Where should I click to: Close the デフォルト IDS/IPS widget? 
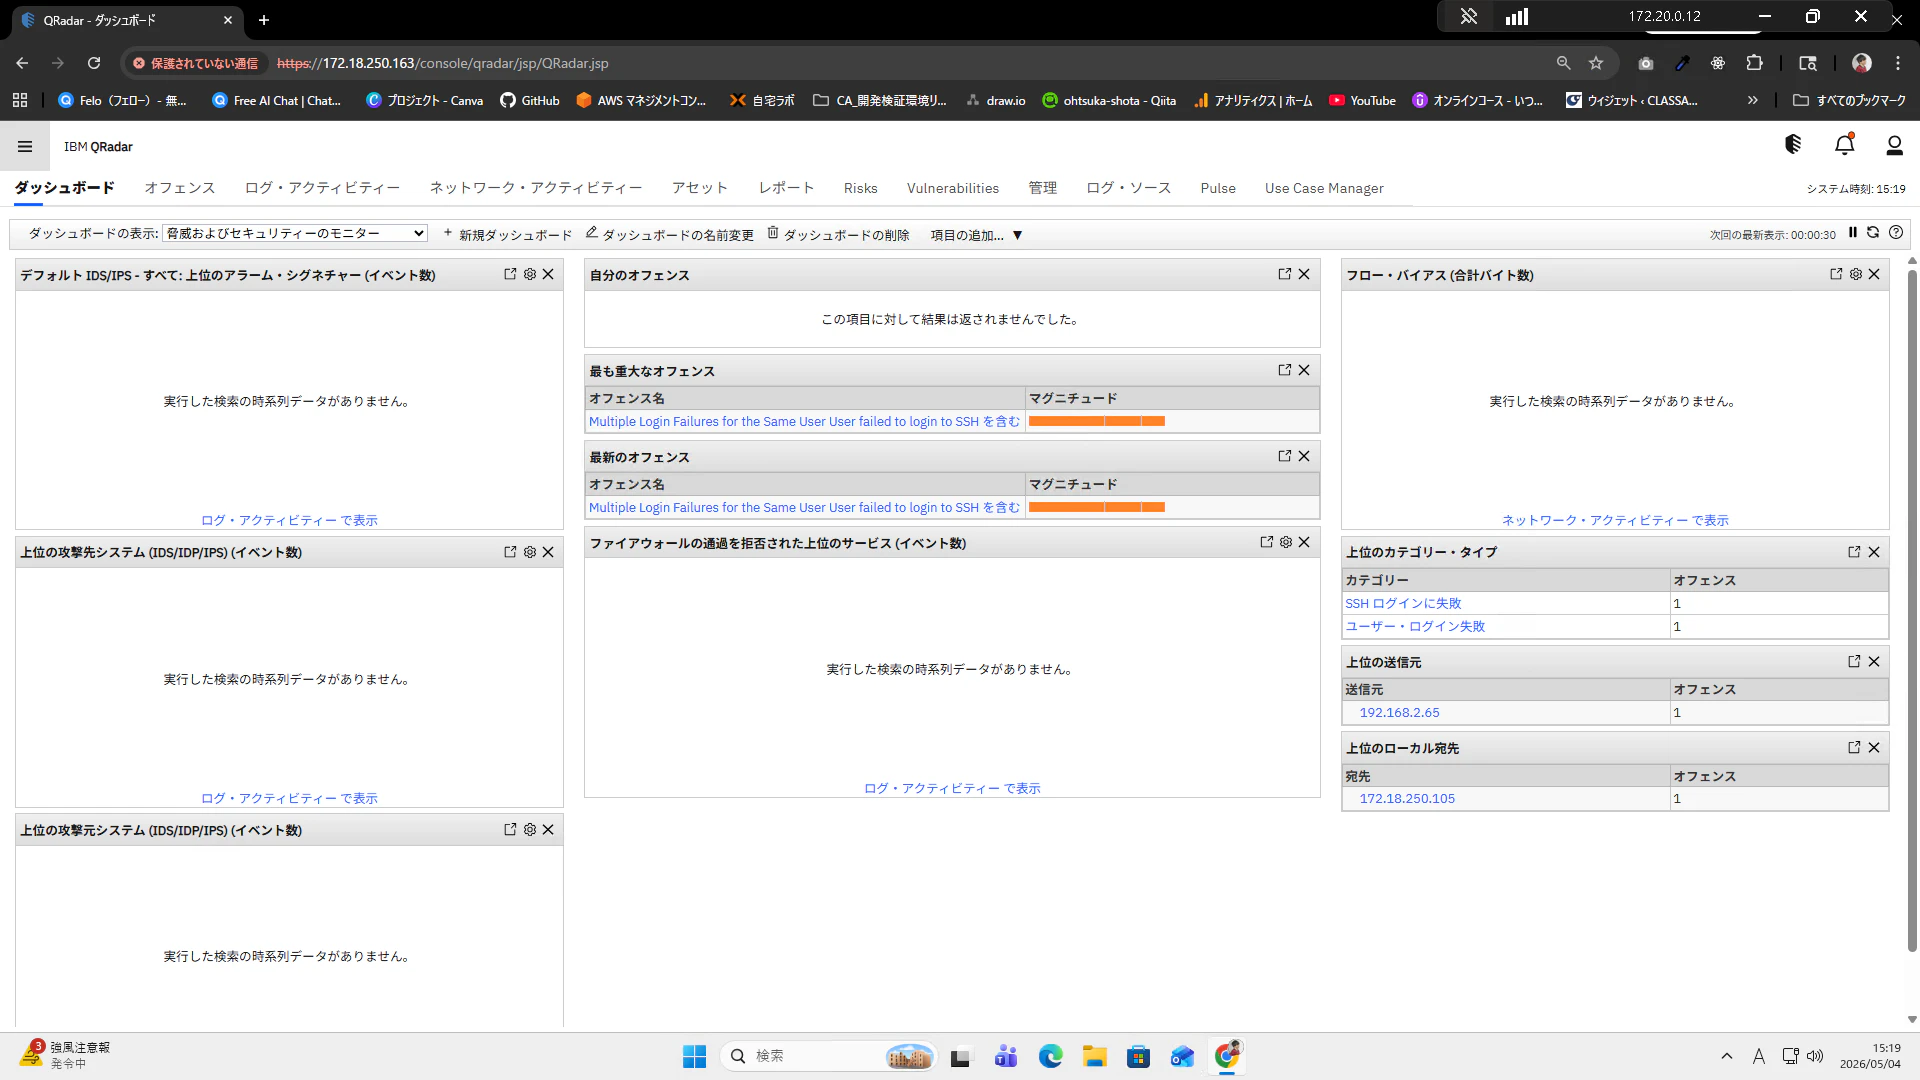click(x=548, y=274)
